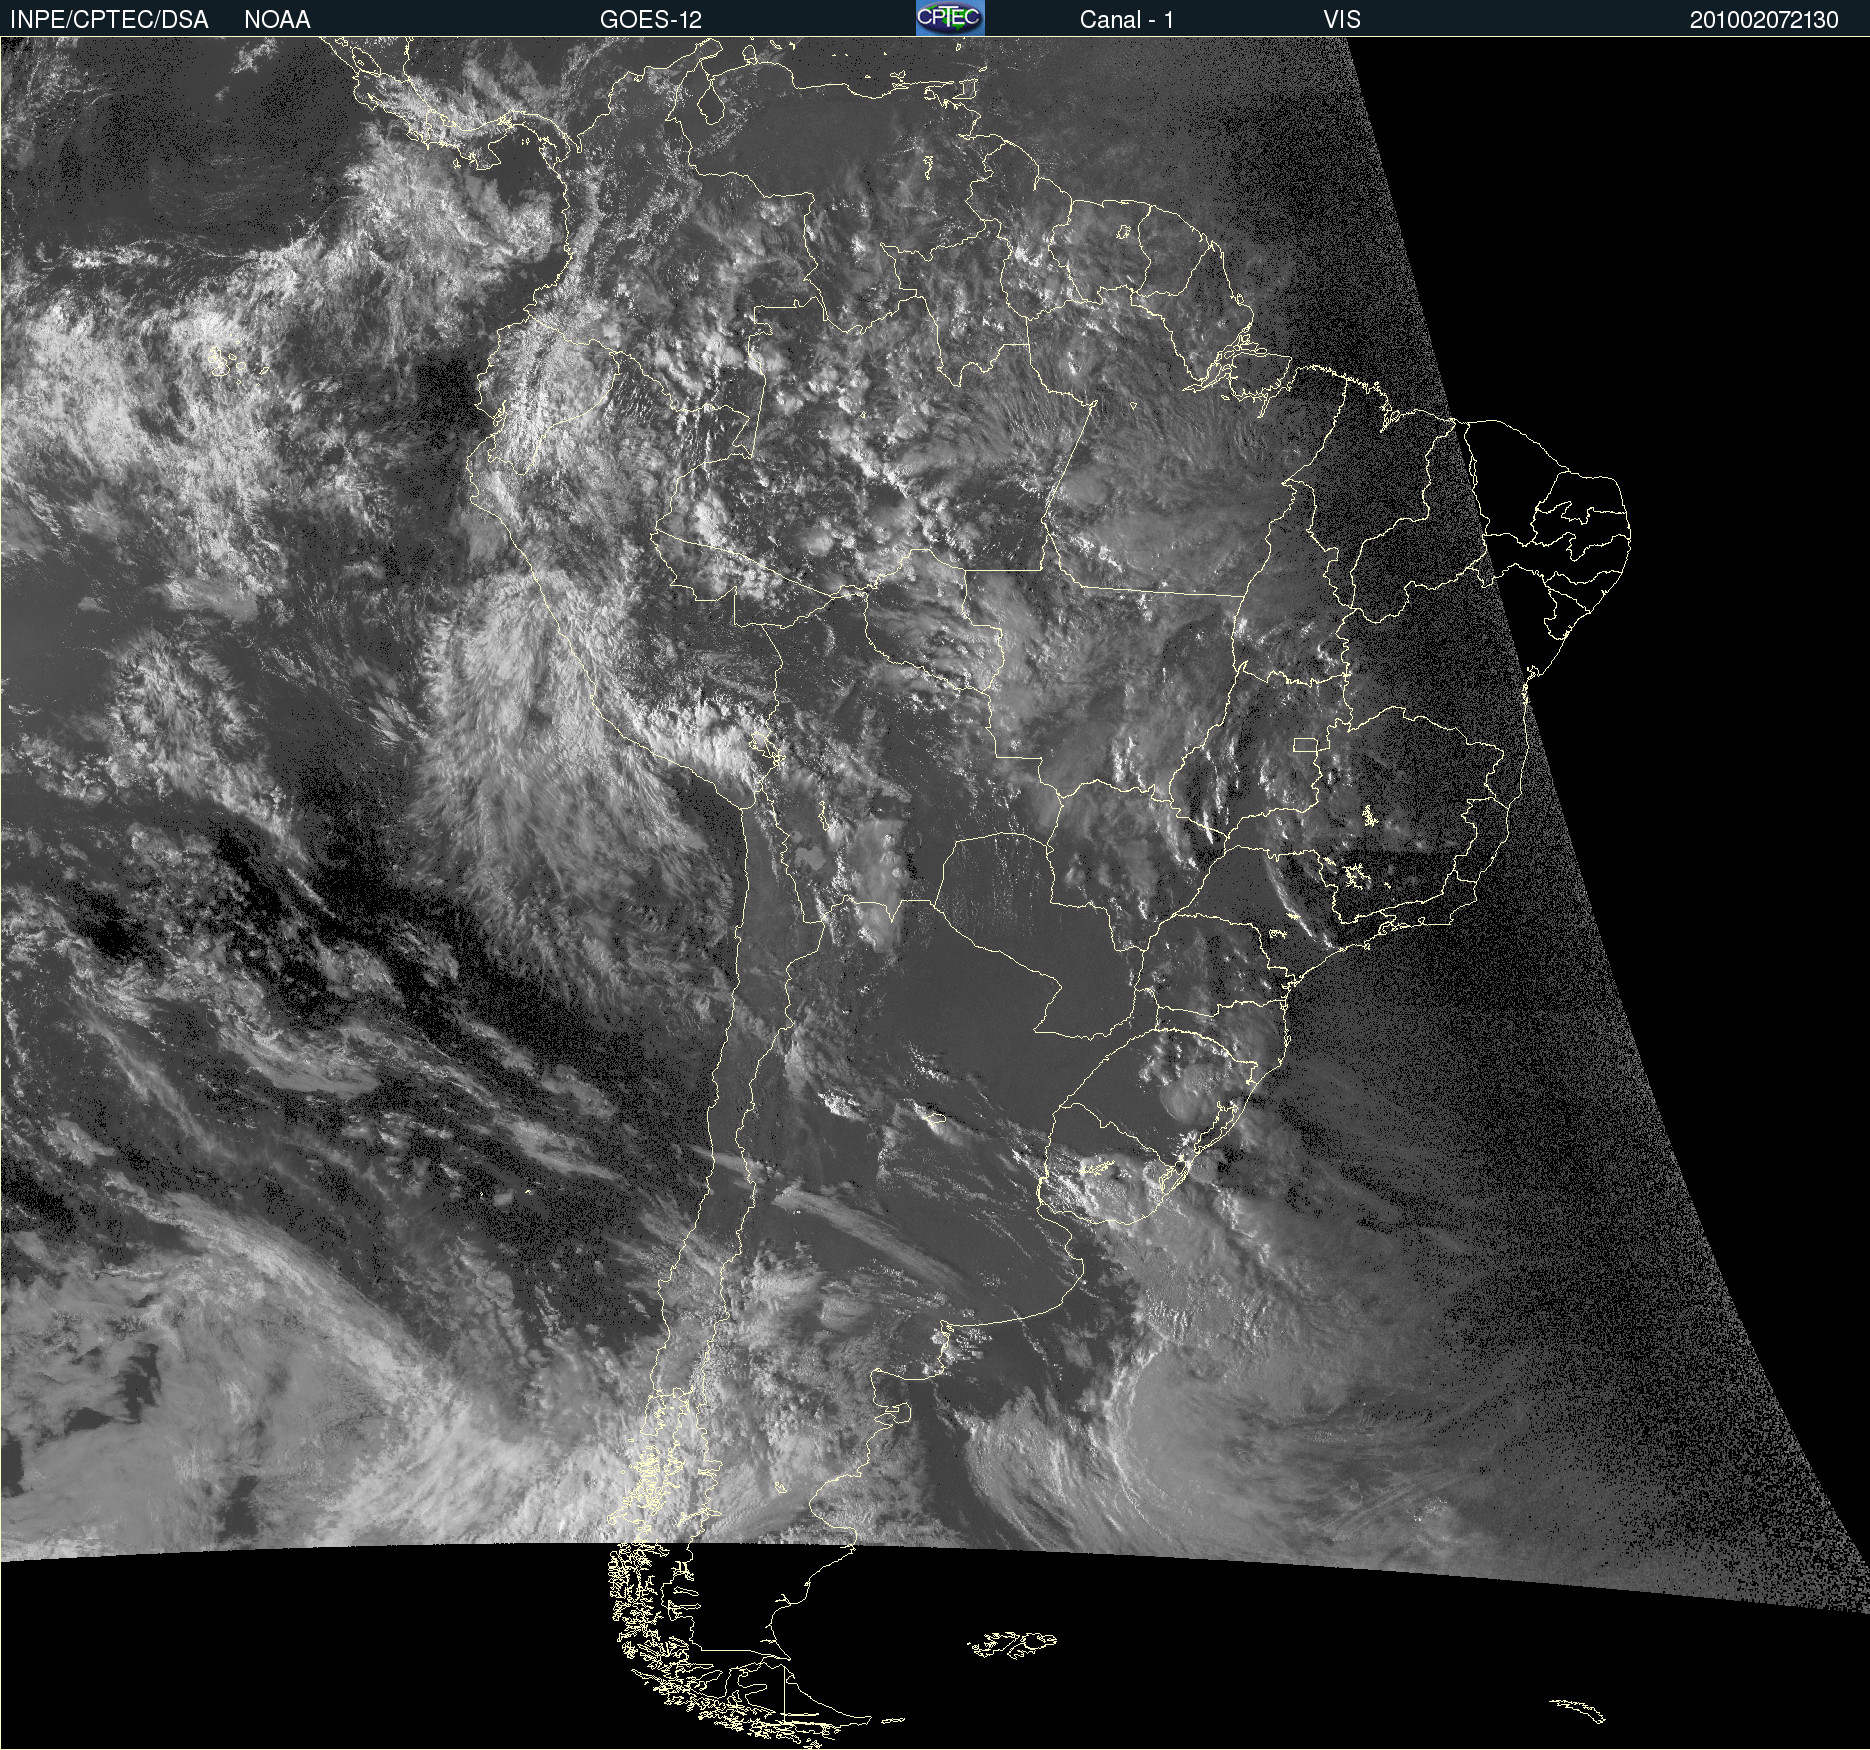1870x1750 pixels.
Task: Click the Canal - 1 channel label
Action: 1127,19
